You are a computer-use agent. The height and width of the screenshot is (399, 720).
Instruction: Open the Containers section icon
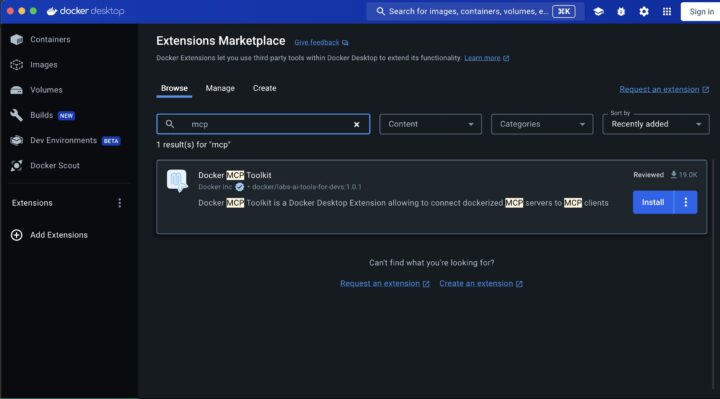[17, 39]
